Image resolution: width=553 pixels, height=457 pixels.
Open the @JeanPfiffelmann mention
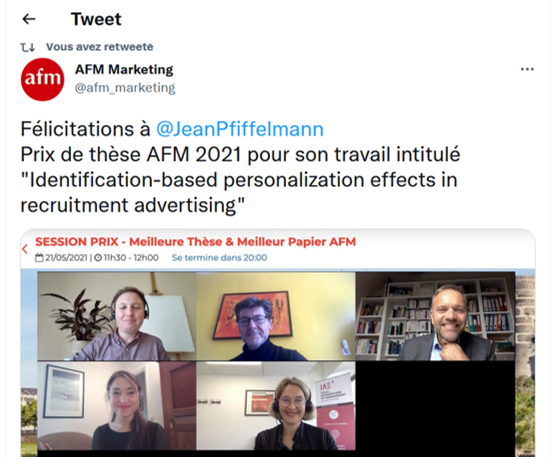tap(240, 129)
